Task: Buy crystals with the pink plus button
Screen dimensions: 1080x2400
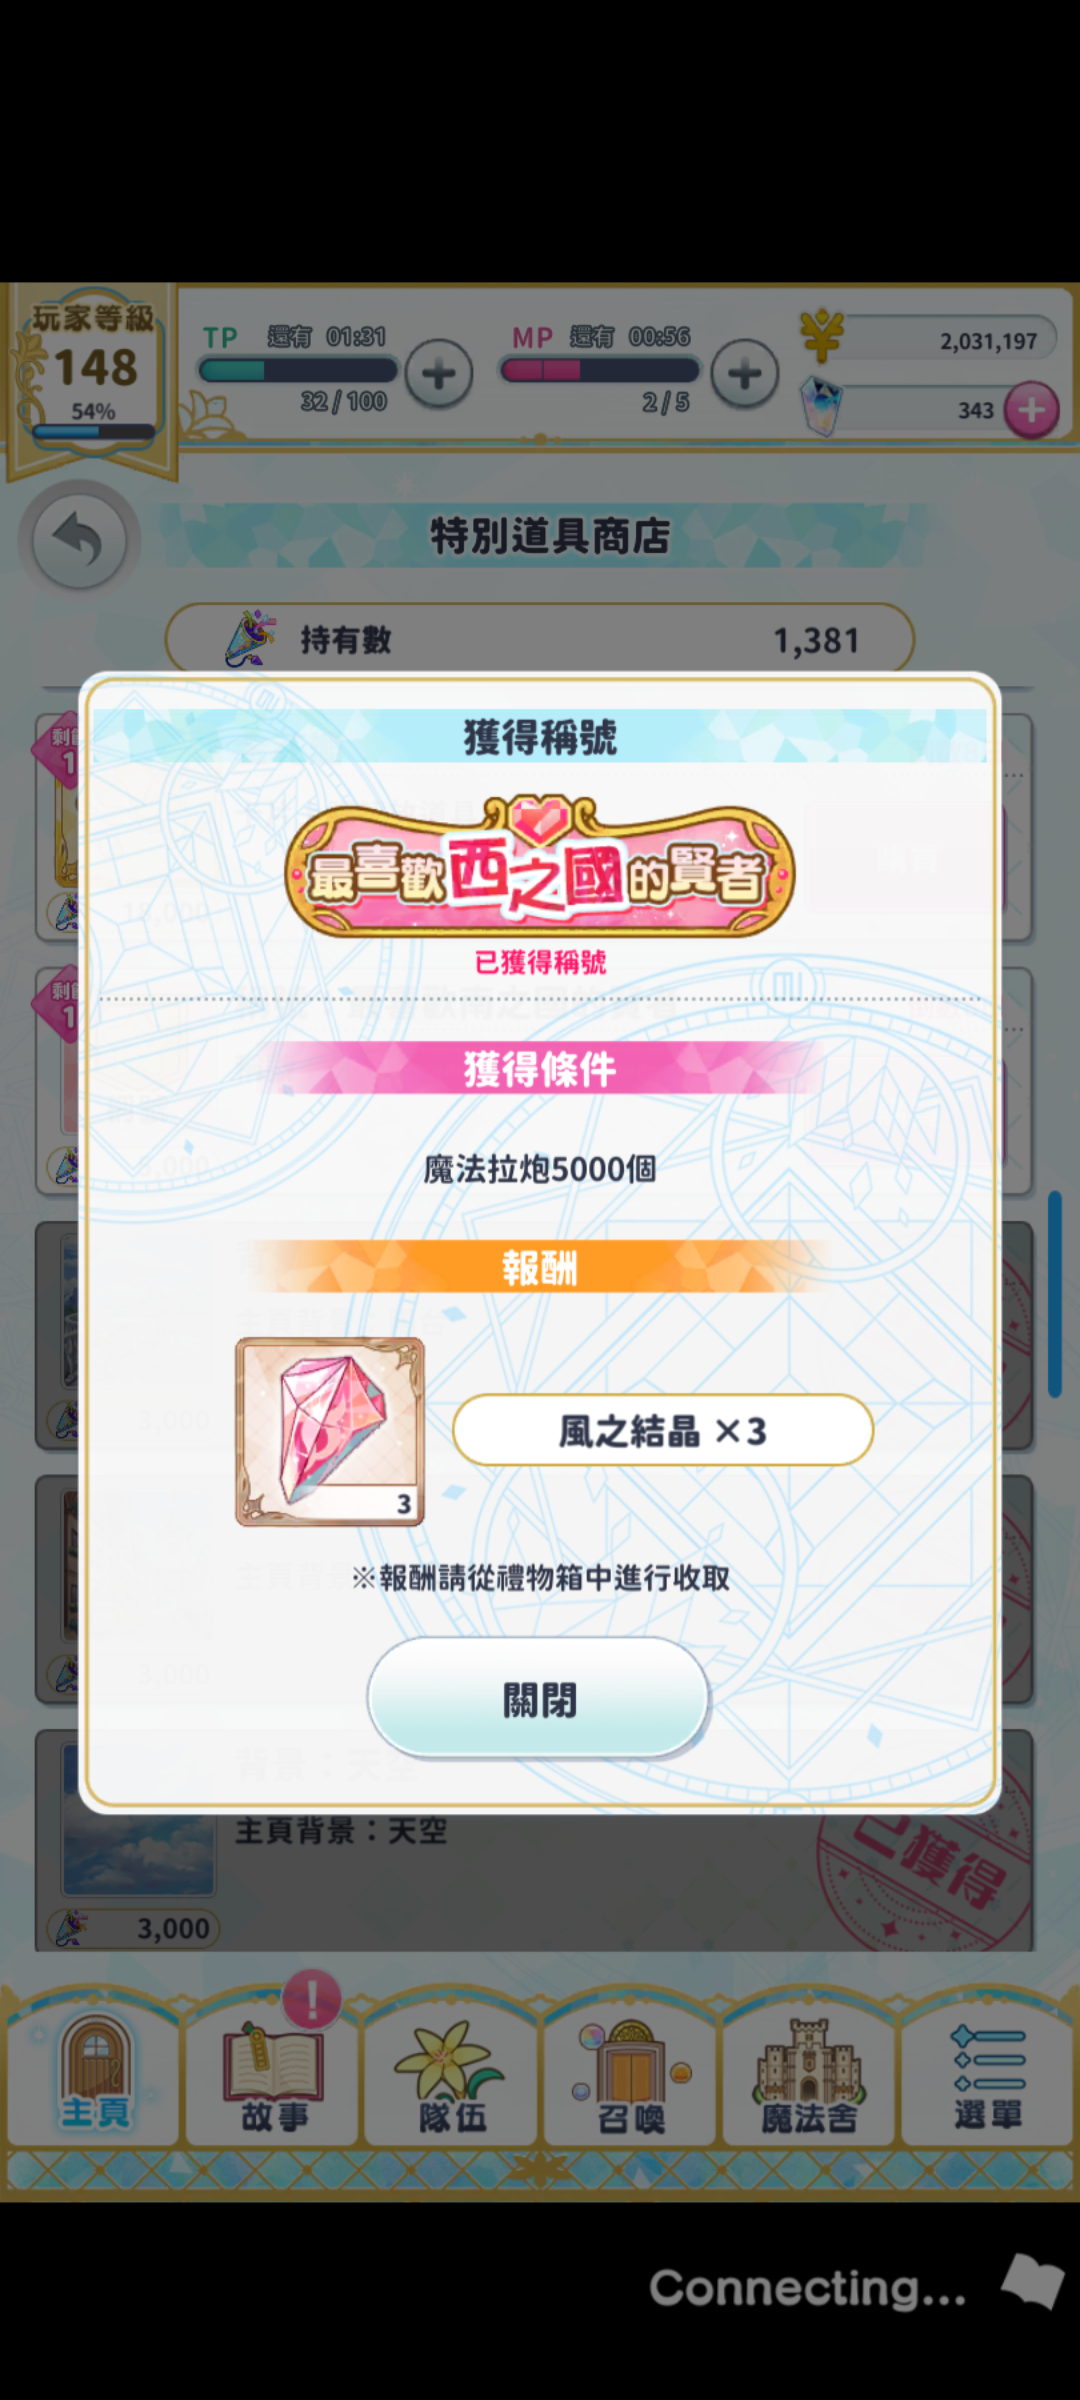Action: [x=1031, y=410]
